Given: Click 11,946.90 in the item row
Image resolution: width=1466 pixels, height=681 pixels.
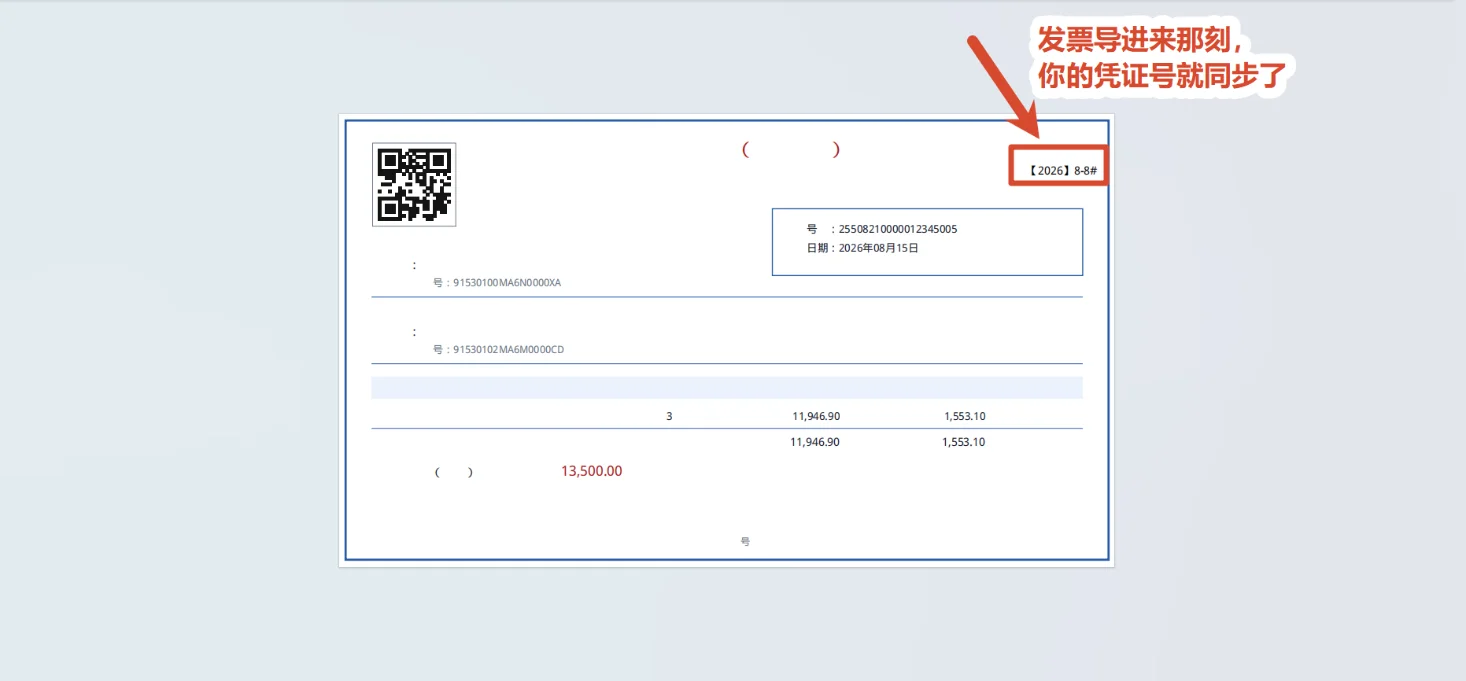Looking at the screenshot, I should pos(816,416).
